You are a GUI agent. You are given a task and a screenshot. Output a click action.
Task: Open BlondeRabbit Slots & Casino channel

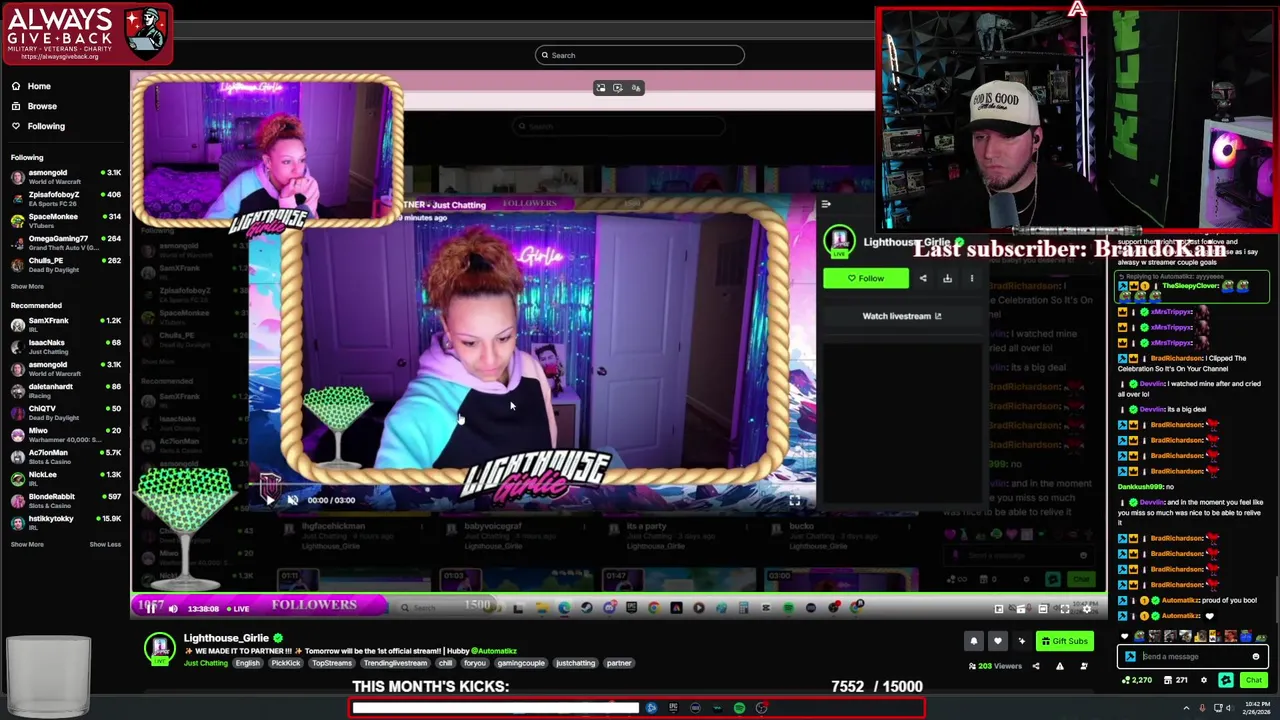(x=65, y=501)
